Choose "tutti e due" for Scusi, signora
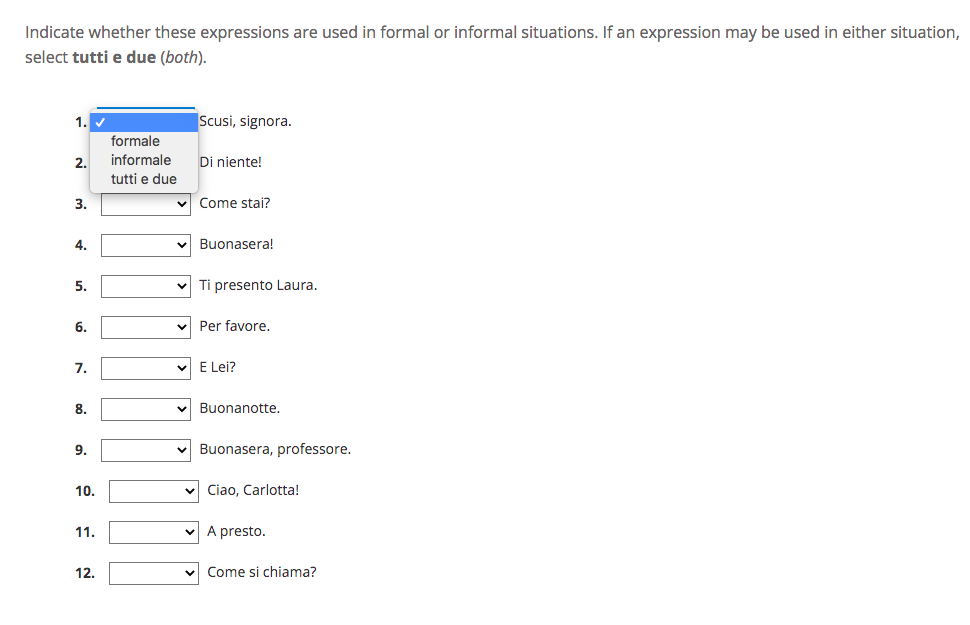This screenshot has width=970, height=625. click(x=143, y=178)
